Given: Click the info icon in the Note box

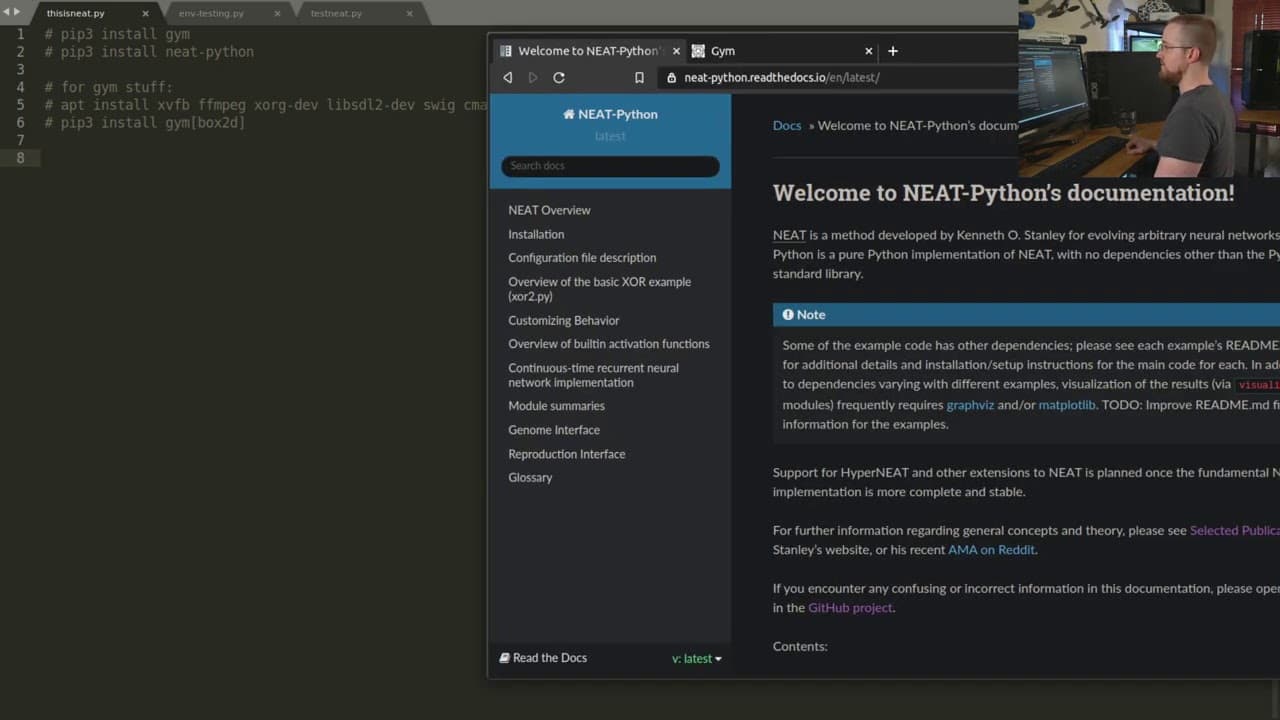Looking at the screenshot, I should (x=788, y=314).
